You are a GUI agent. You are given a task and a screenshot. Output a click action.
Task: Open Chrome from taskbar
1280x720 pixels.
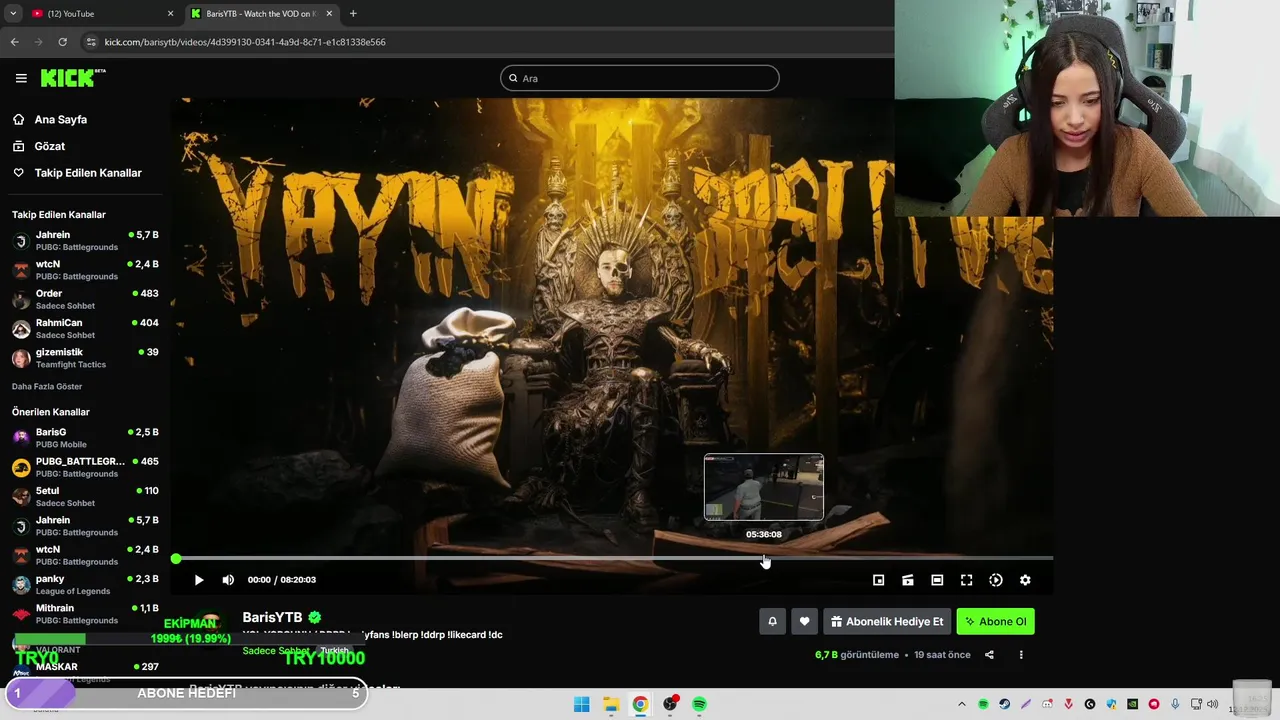tap(640, 704)
